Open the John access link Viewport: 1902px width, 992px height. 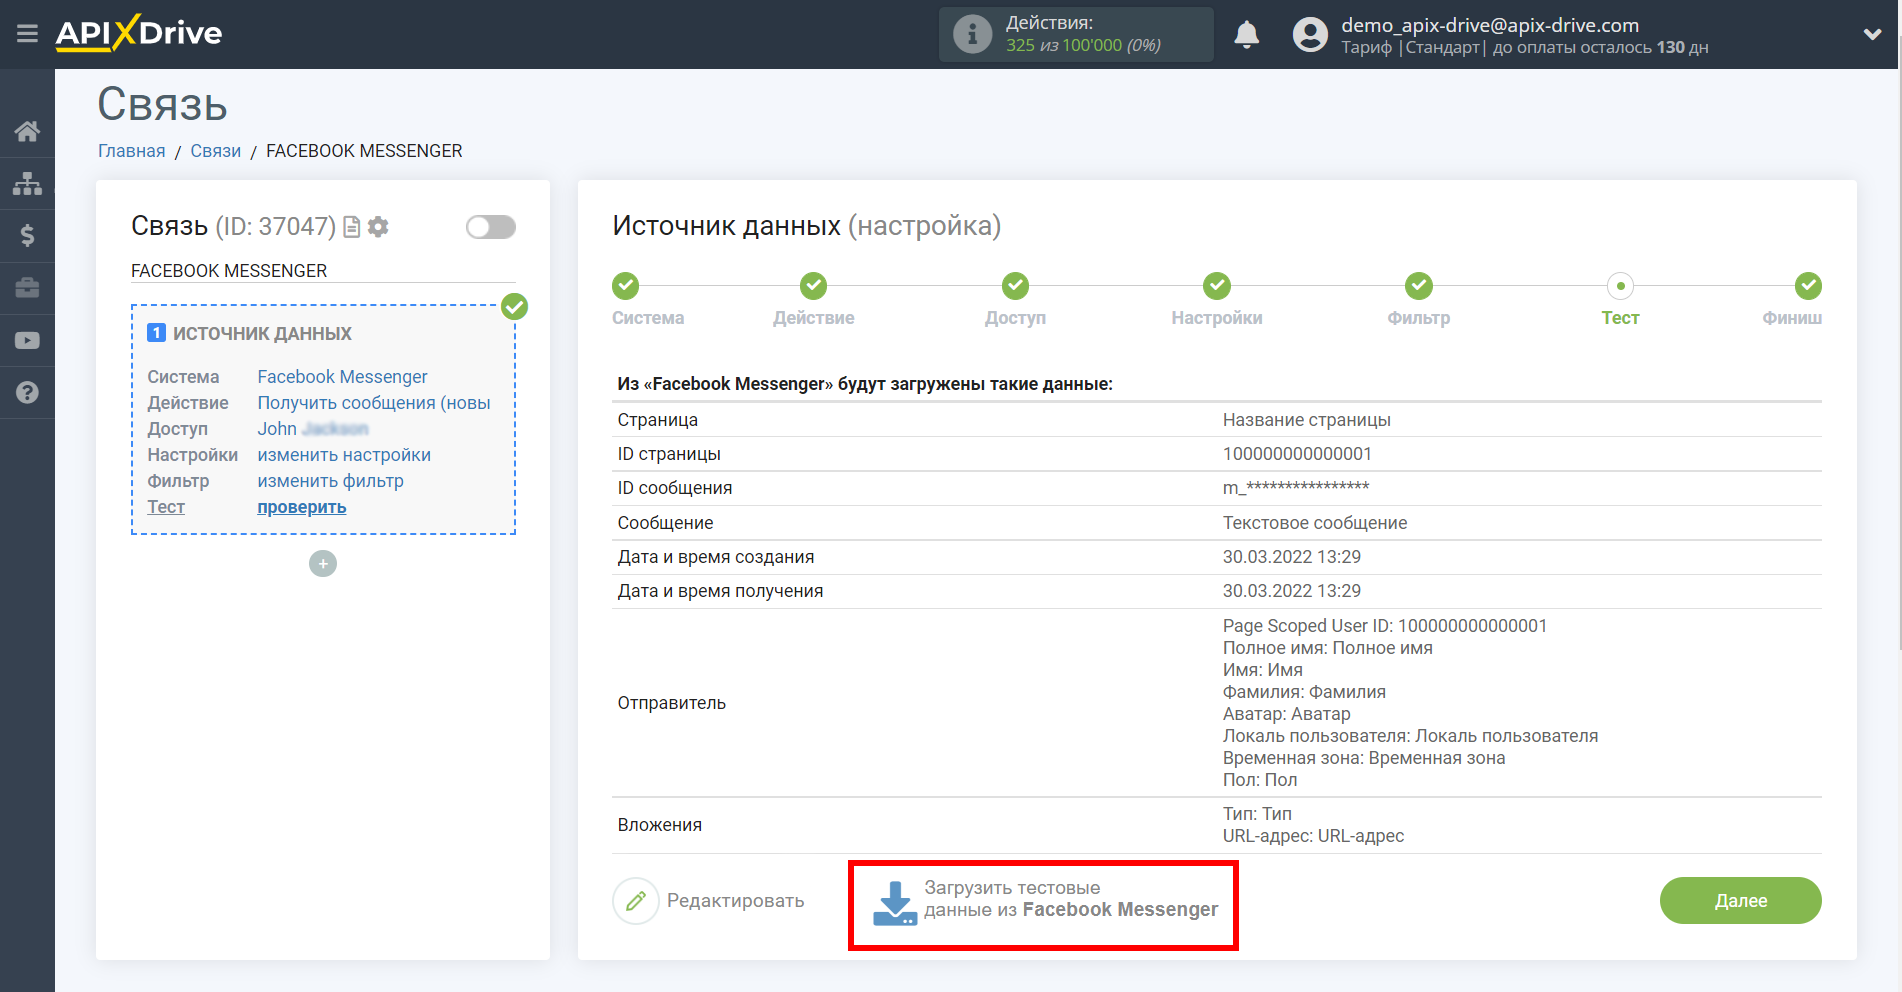pyautogui.click(x=313, y=429)
